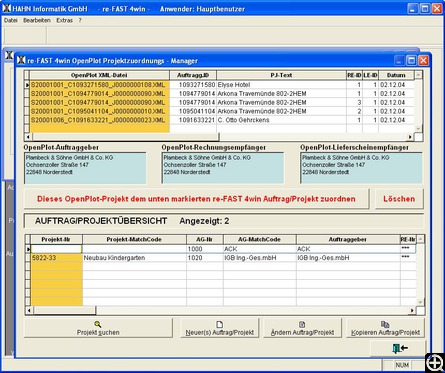Minimize the Projektzuordnungs Manager dialog
The height and width of the screenshot is (373, 445).
[x=400, y=60]
